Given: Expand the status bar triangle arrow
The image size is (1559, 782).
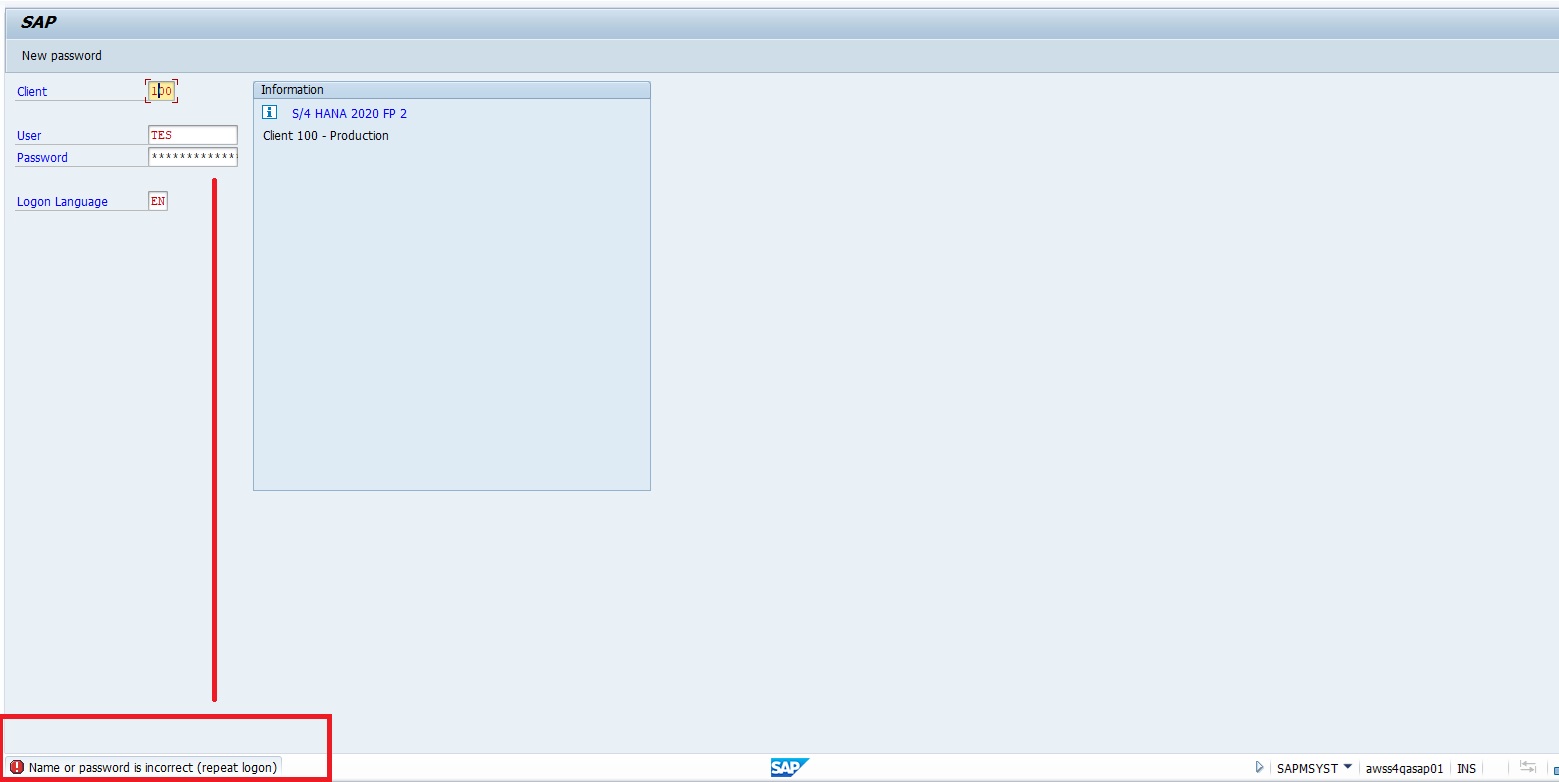Looking at the screenshot, I should pos(1259,767).
